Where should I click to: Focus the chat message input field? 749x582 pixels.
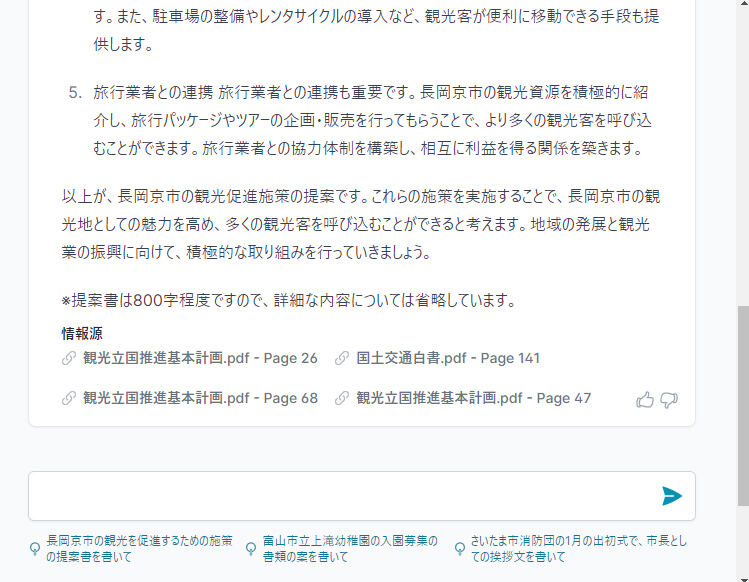pos(362,496)
